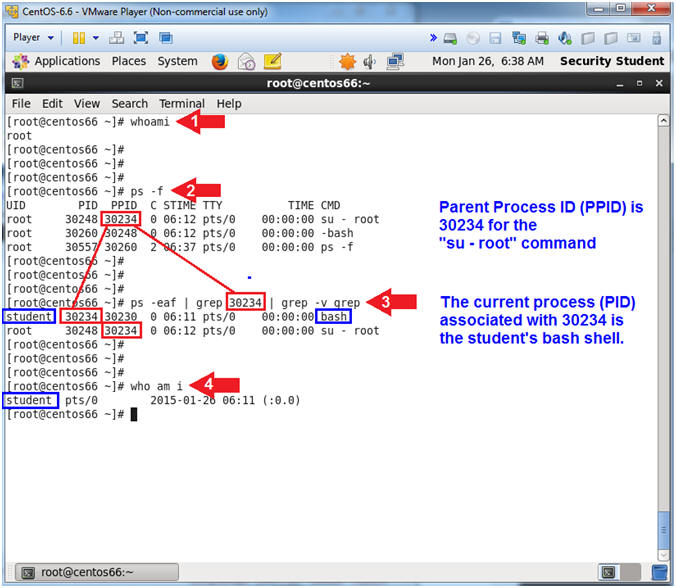Click the terminal cursor at the last prompt
The height and width of the screenshot is (588, 676).
click(x=134, y=415)
